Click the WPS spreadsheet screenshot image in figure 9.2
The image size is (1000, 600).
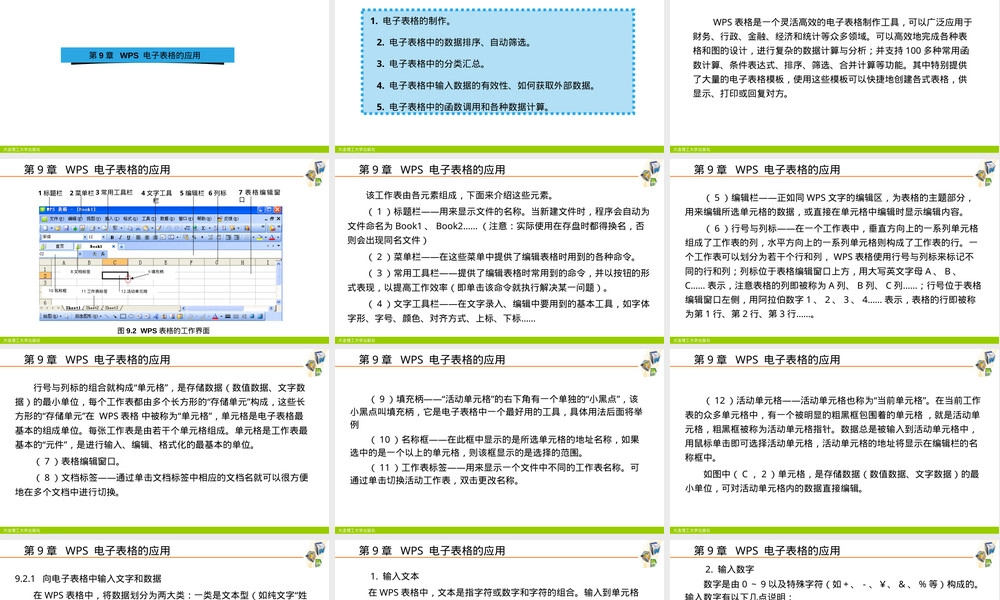pos(160,263)
